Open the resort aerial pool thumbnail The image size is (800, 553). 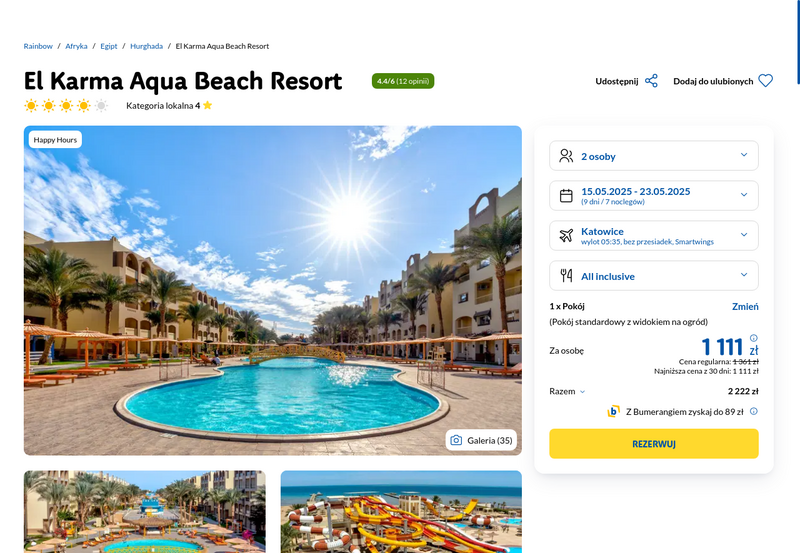click(144, 512)
